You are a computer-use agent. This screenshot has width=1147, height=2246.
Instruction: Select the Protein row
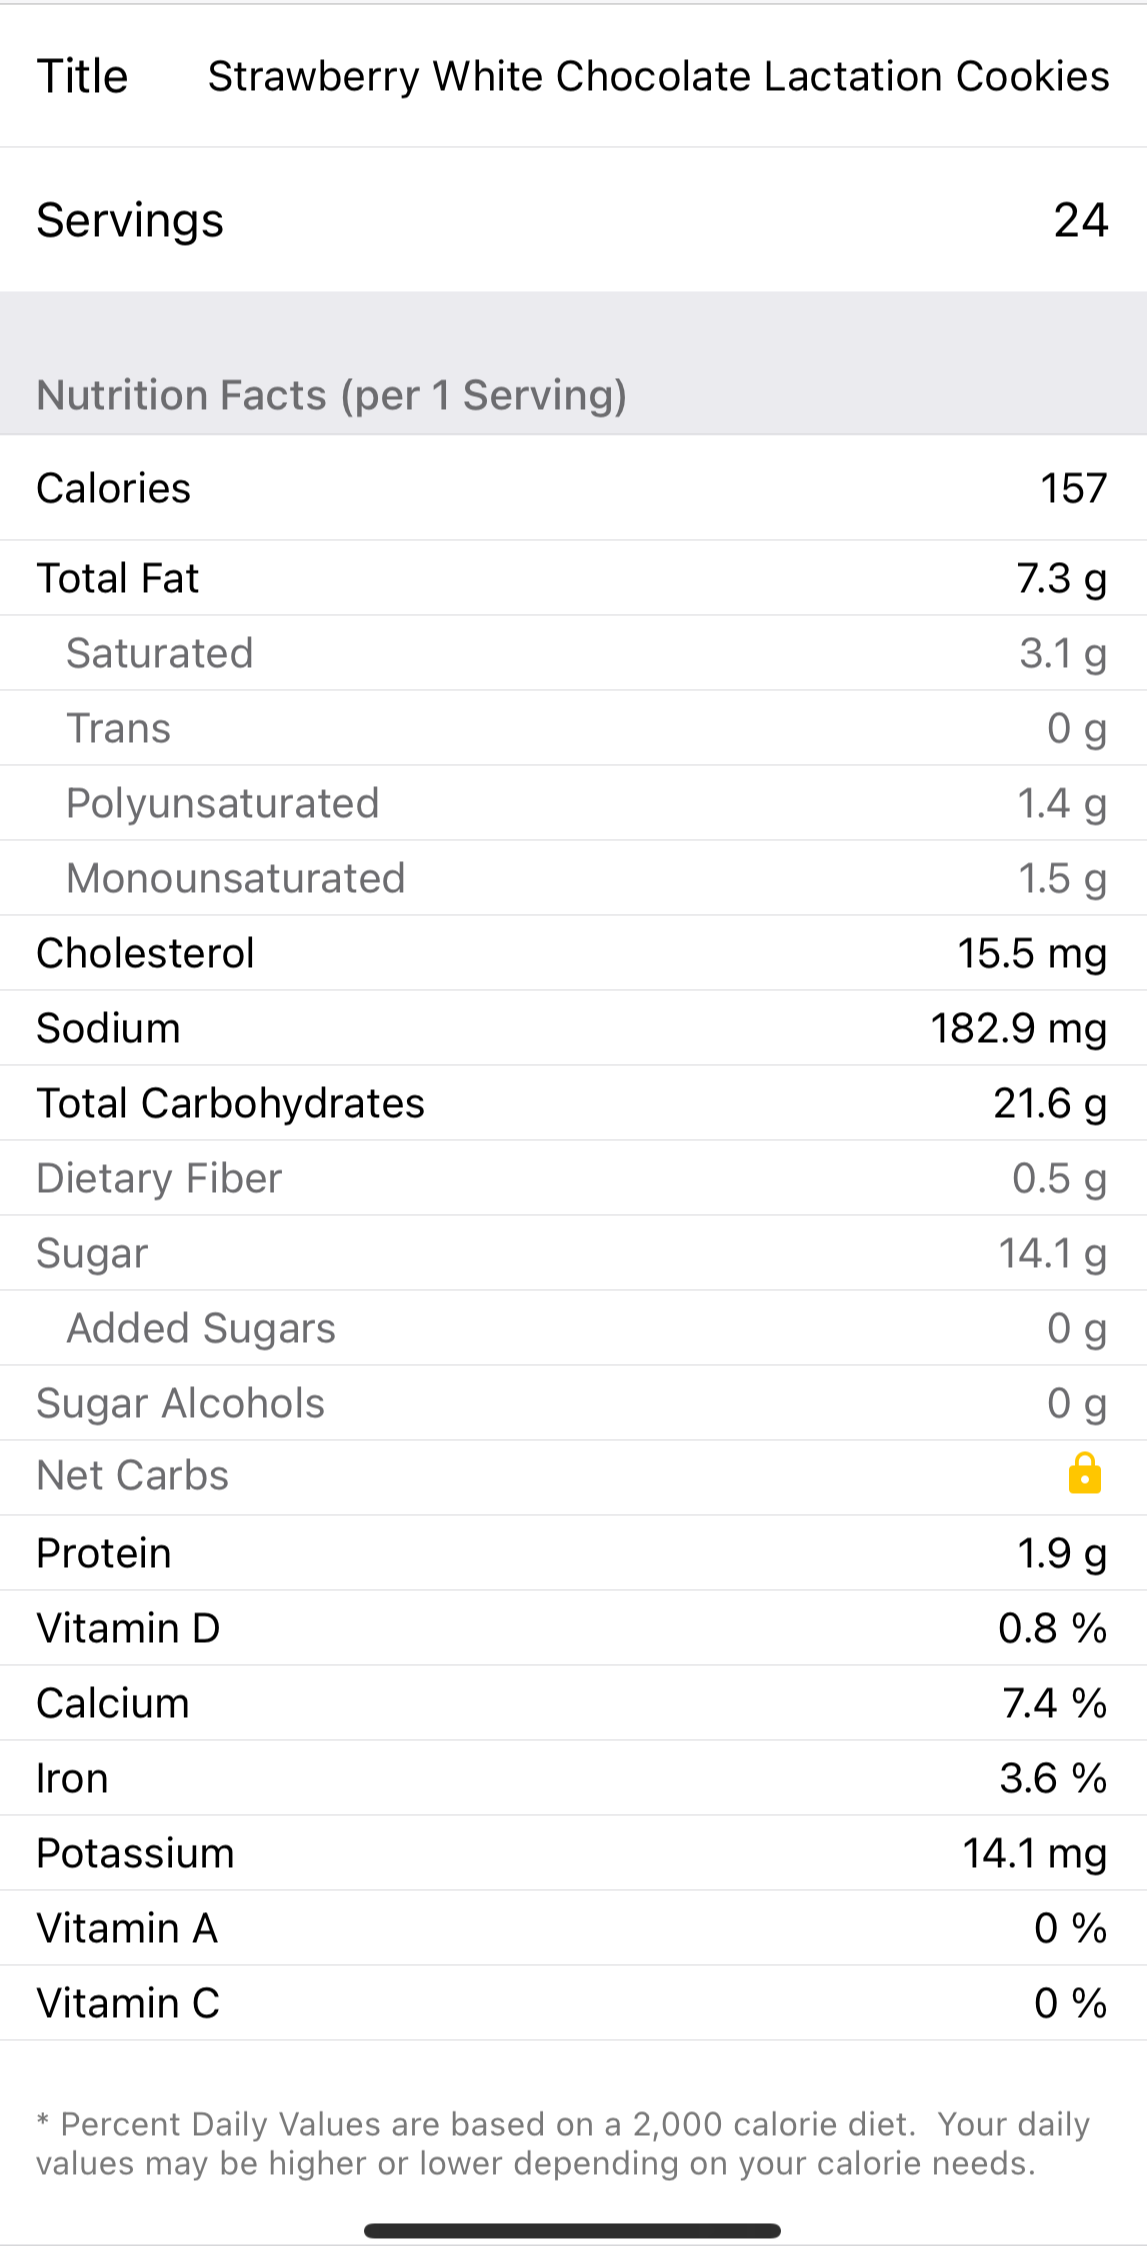[x=573, y=1554]
